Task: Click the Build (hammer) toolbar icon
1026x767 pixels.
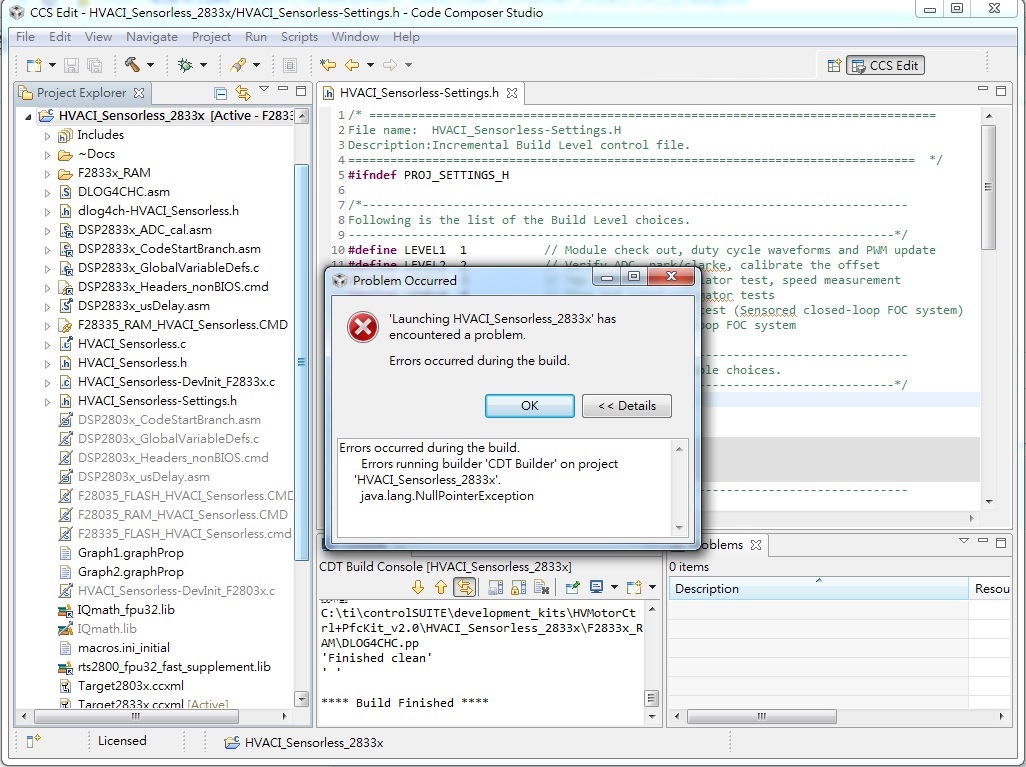Action: (132, 64)
